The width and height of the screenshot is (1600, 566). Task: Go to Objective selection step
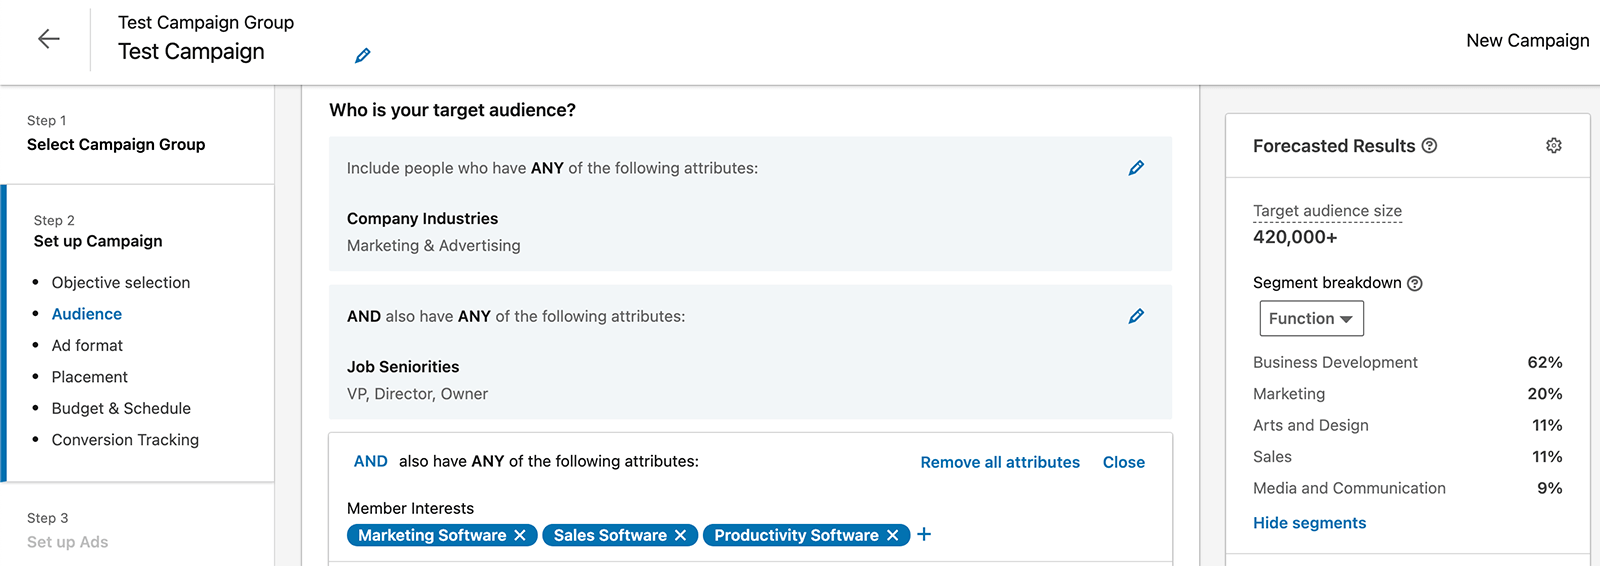tap(121, 283)
